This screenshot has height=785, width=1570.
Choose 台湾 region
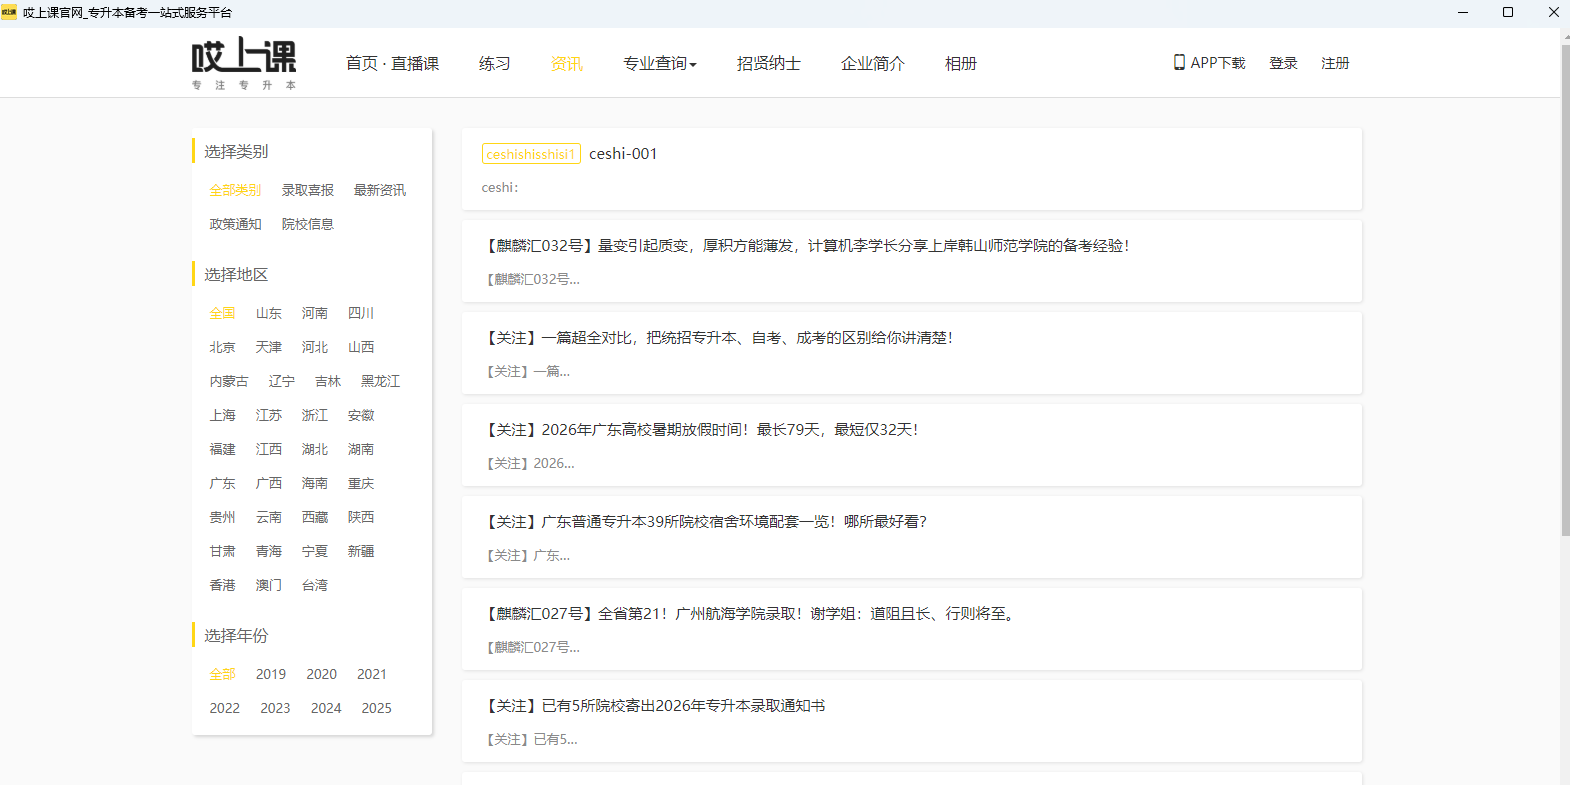point(314,585)
